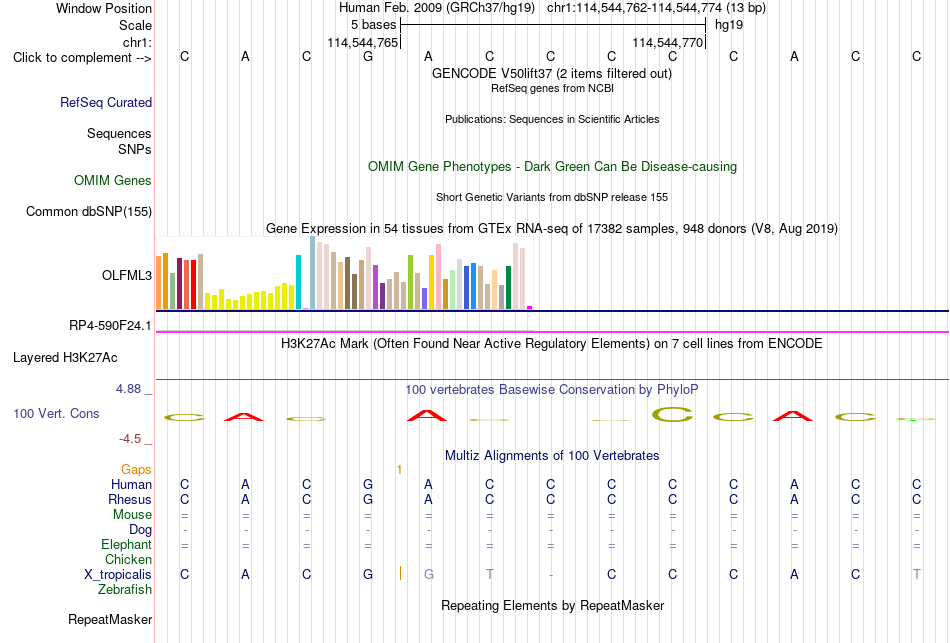Click the Multiz Alignments of 100 Vertebrates title
950x643 pixels.
coord(552,456)
